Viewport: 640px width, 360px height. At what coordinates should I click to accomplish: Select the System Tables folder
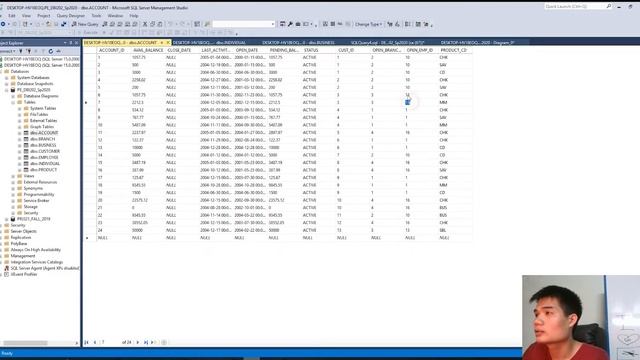coord(43,108)
